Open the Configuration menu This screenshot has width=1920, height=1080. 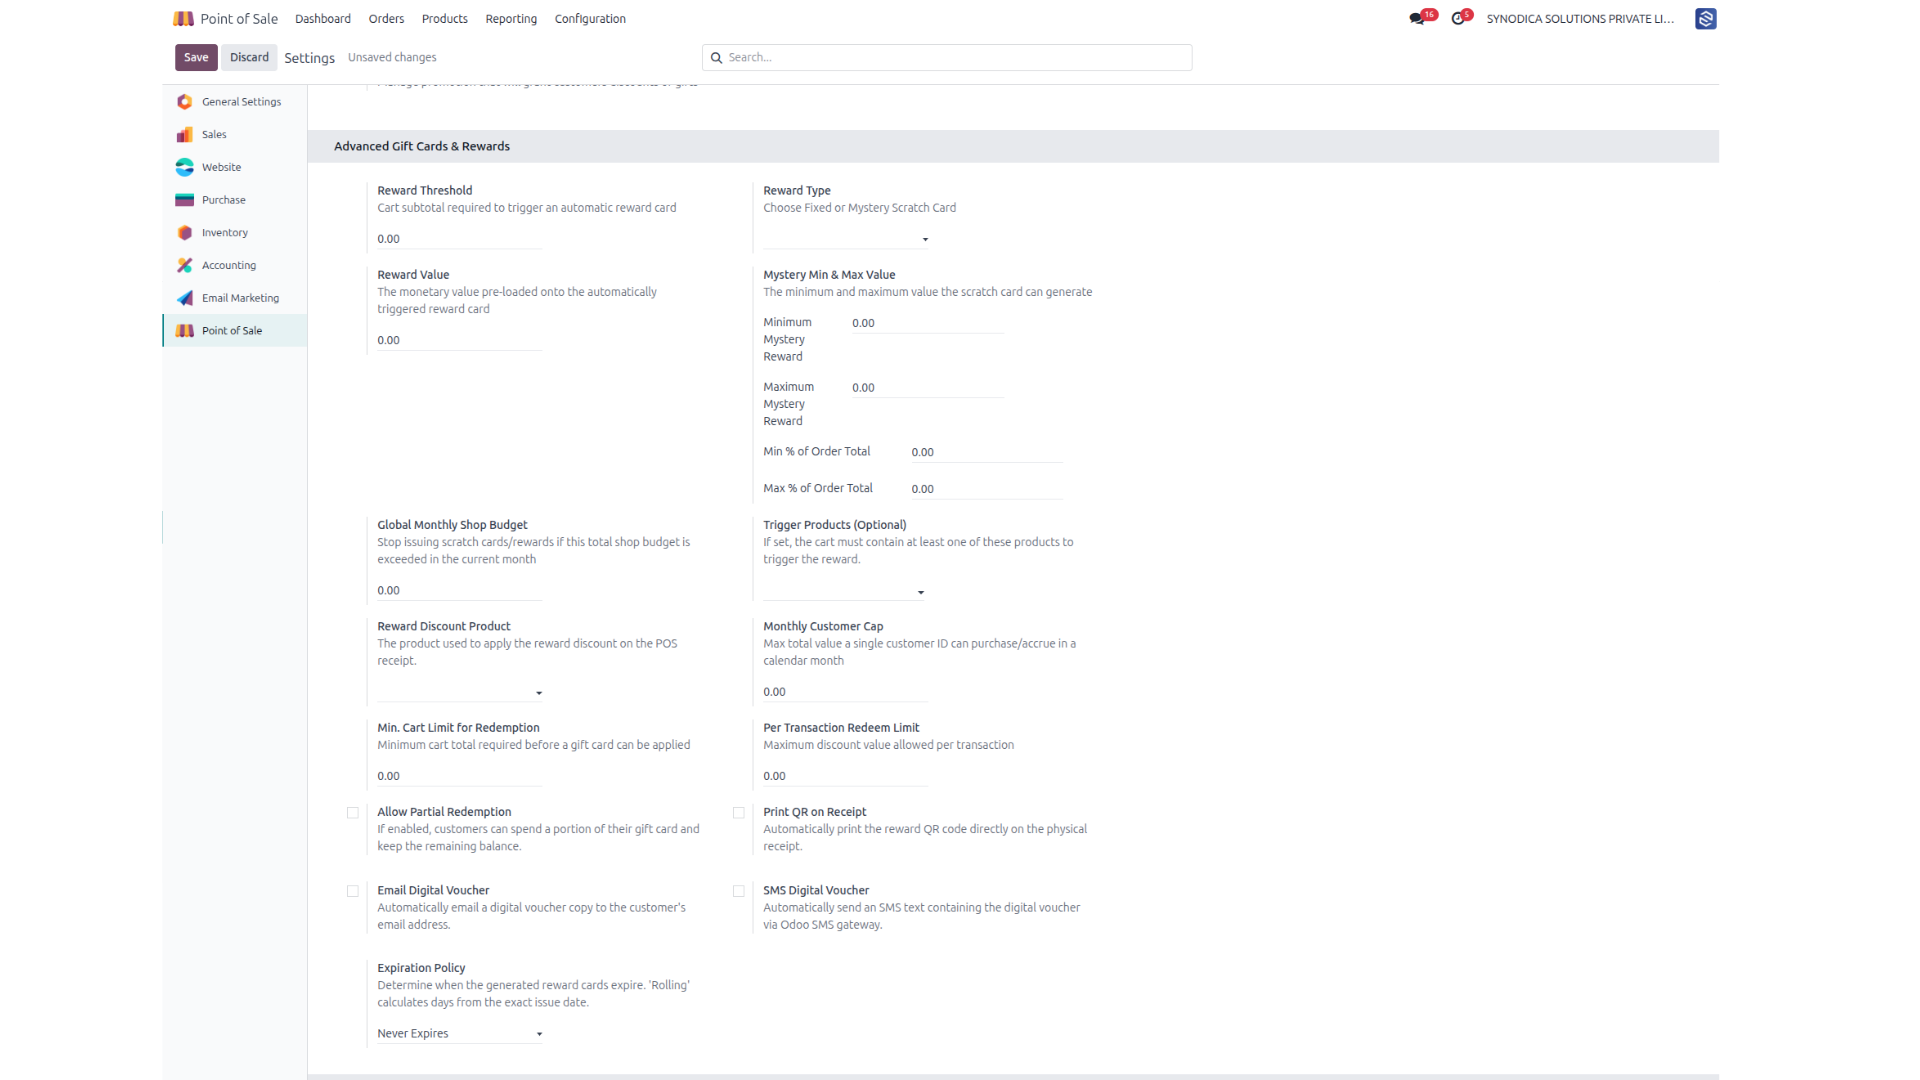(590, 19)
